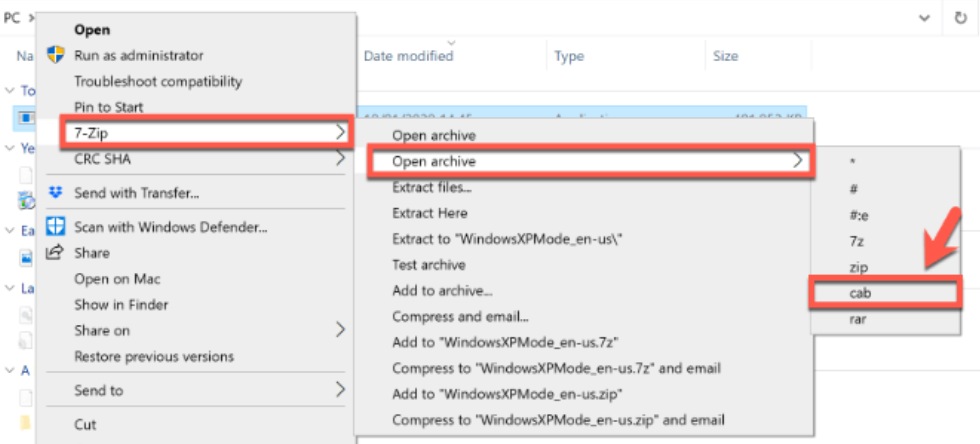980x444 pixels.
Task: Click the highlighted Open archive with submenu
Action: tap(589, 161)
